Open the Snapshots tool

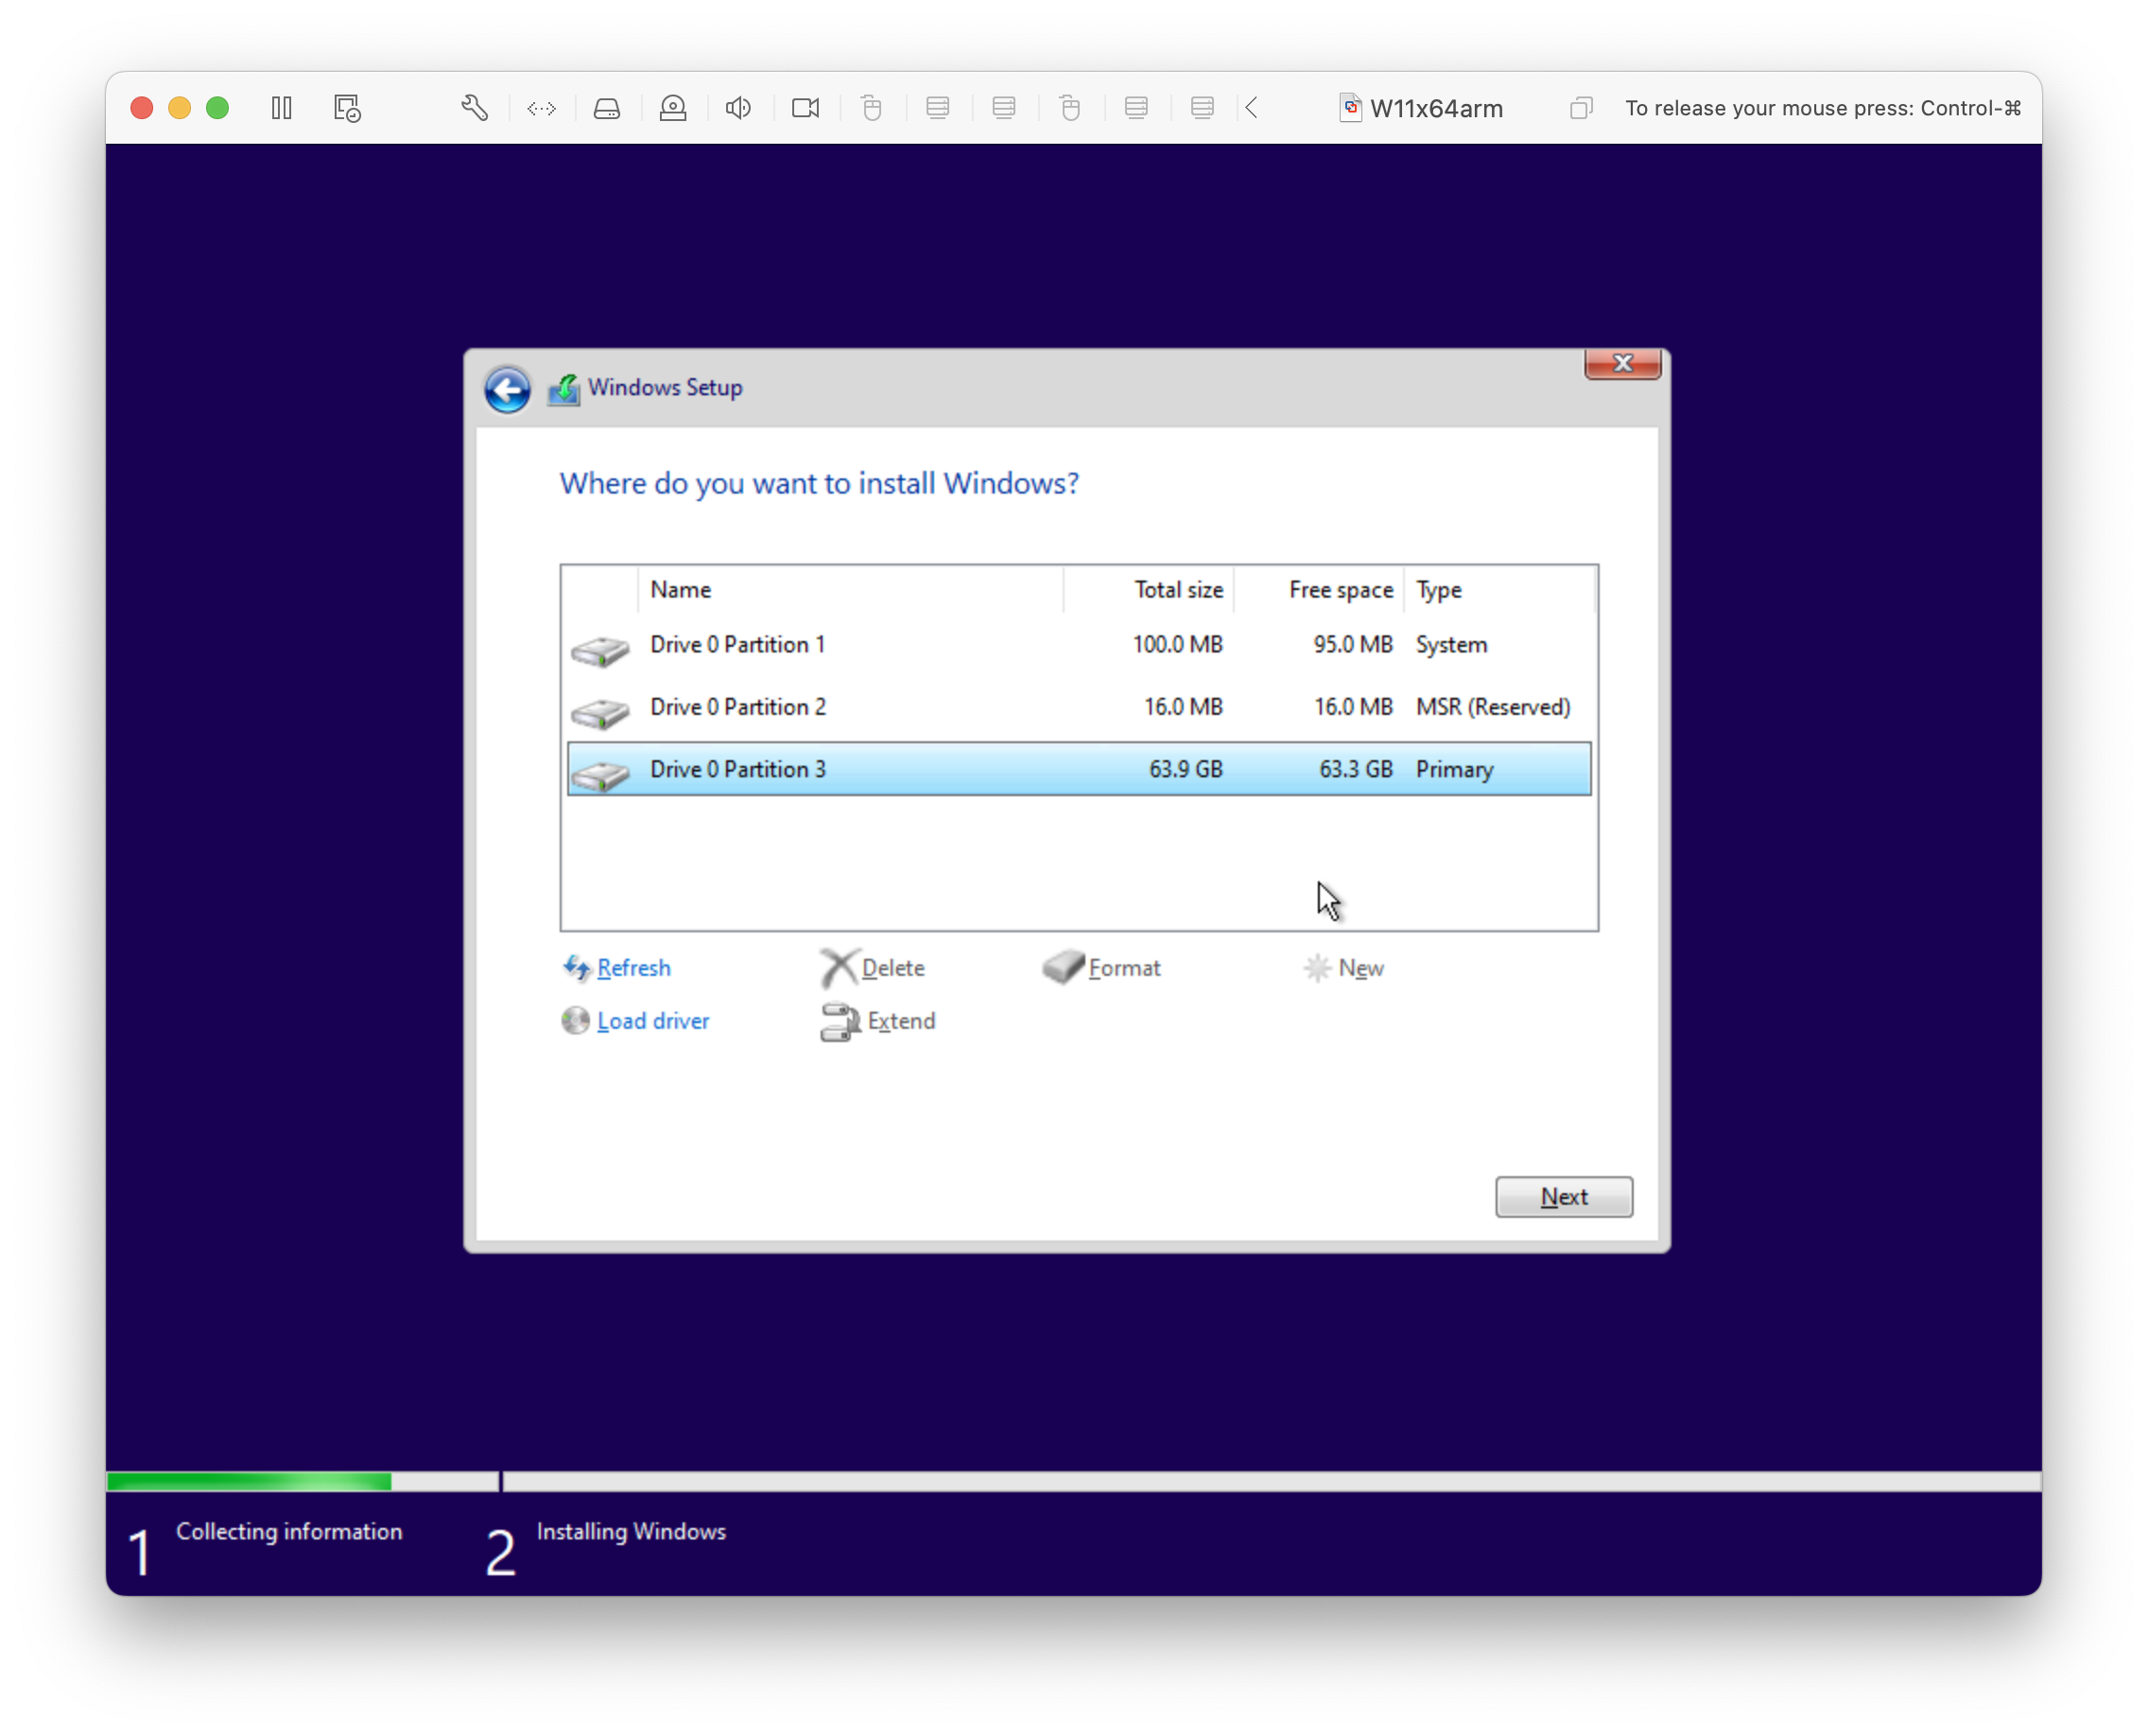tap(346, 108)
